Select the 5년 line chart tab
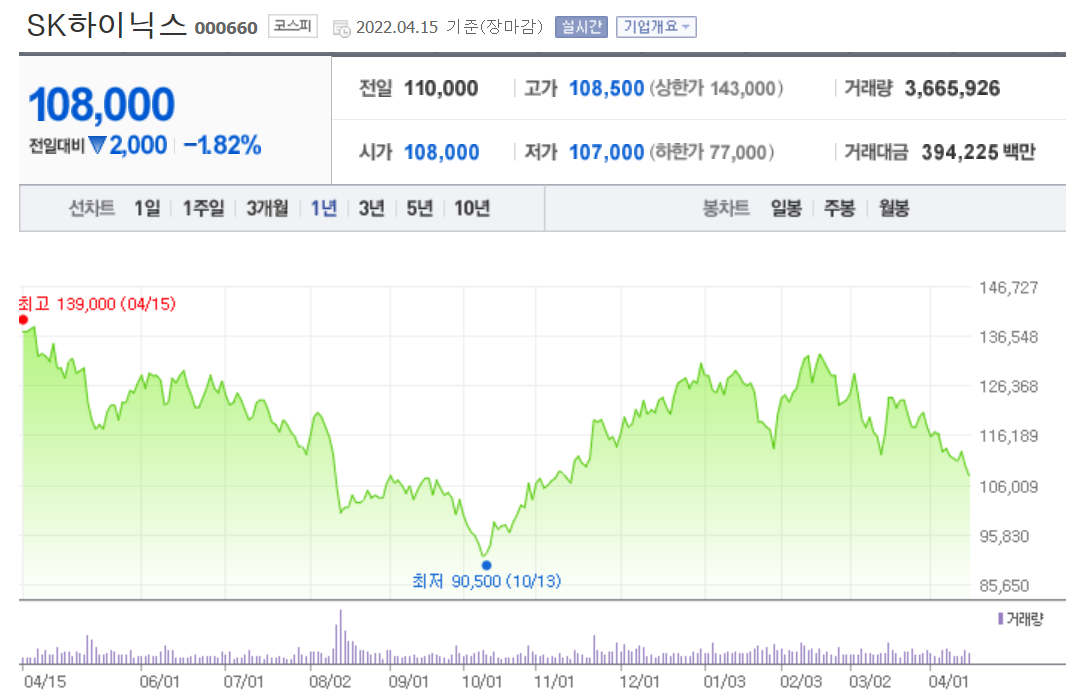 (x=419, y=208)
